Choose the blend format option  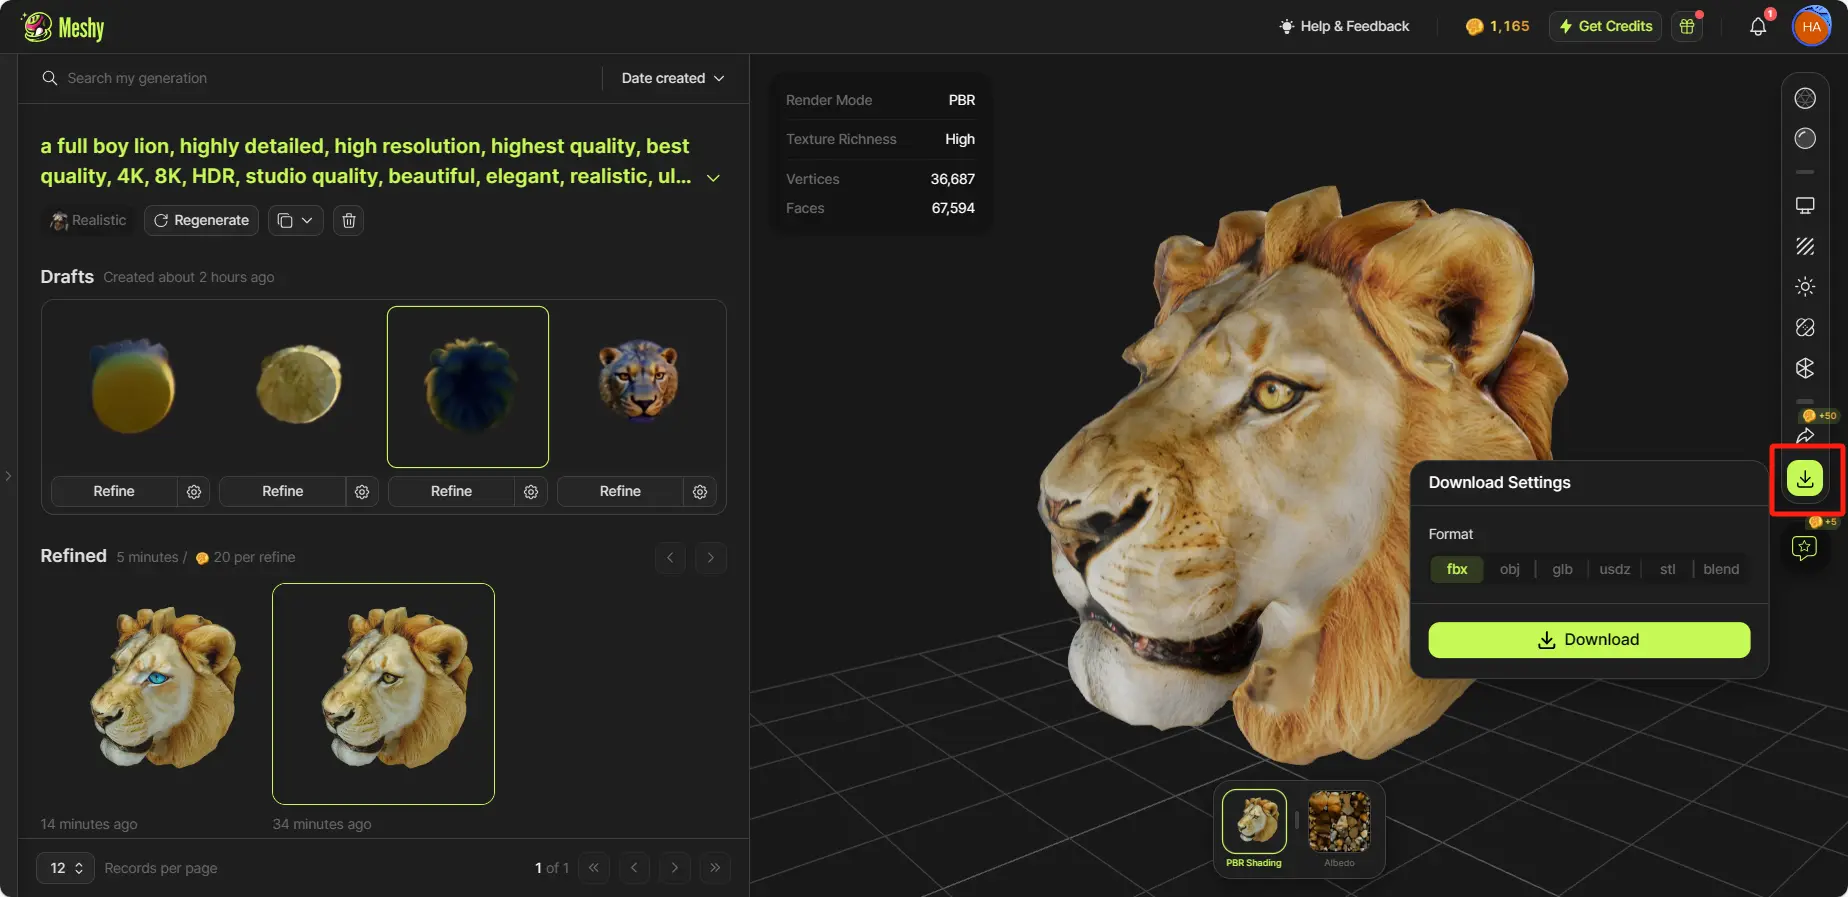pos(1720,570)
